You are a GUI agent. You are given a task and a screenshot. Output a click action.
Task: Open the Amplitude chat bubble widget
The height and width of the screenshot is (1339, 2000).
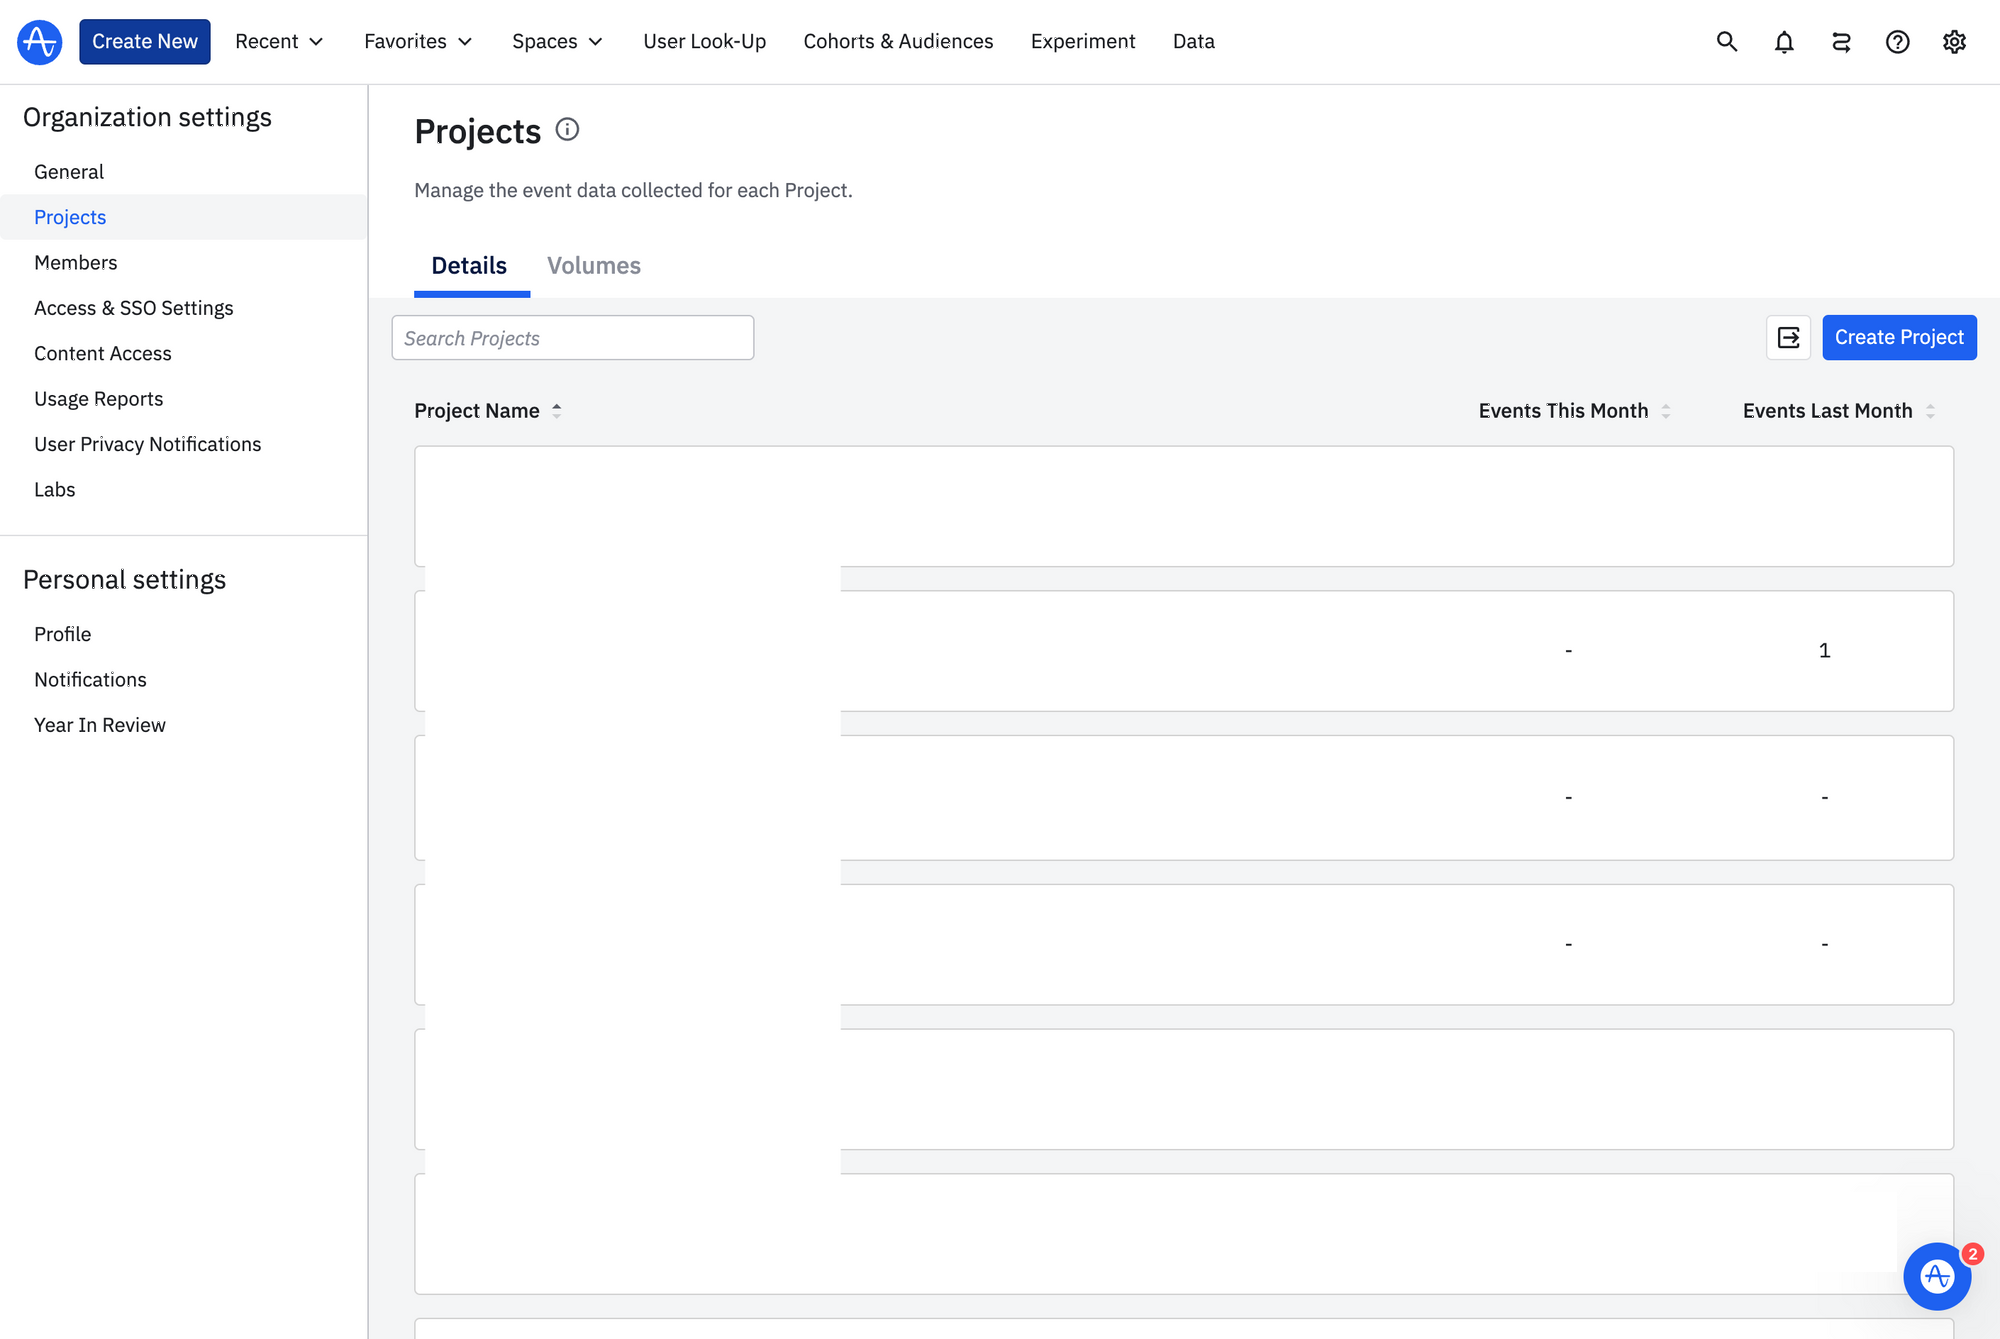tap(1936, 1276)
